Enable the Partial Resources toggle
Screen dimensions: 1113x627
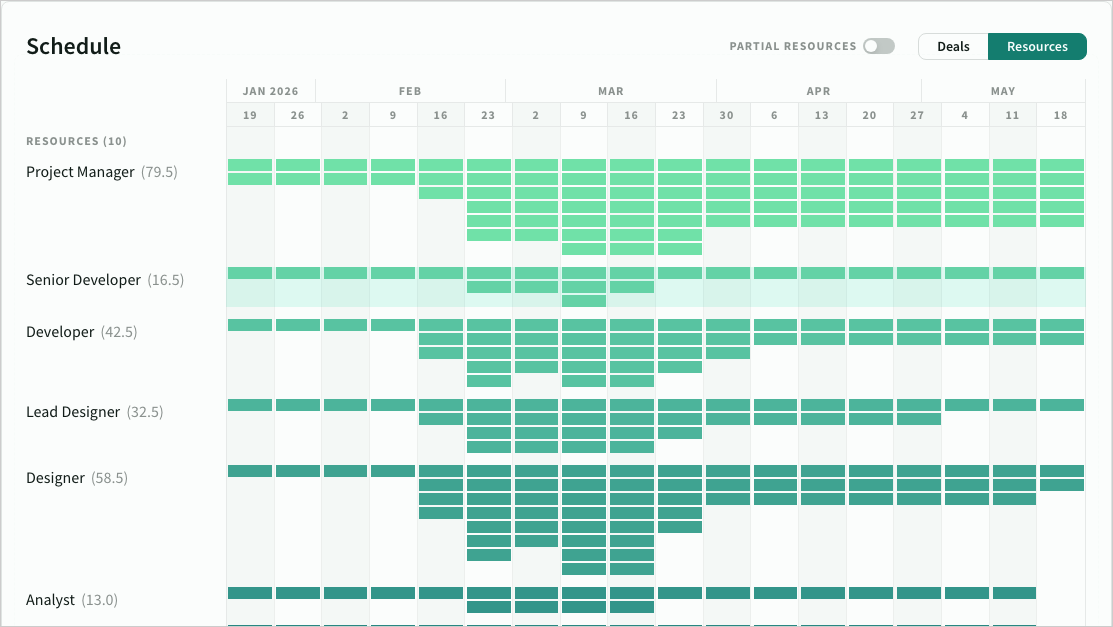coord(877,45)
